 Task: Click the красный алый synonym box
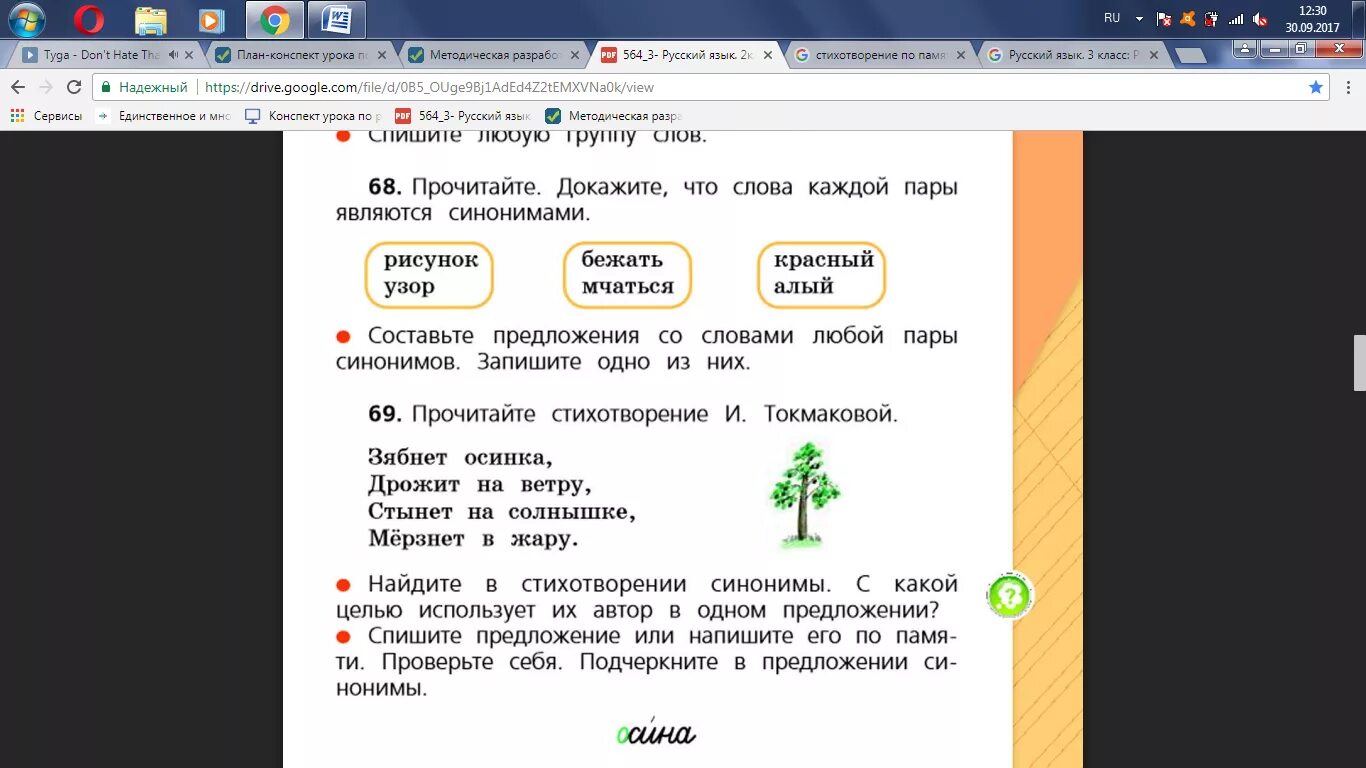821,274
